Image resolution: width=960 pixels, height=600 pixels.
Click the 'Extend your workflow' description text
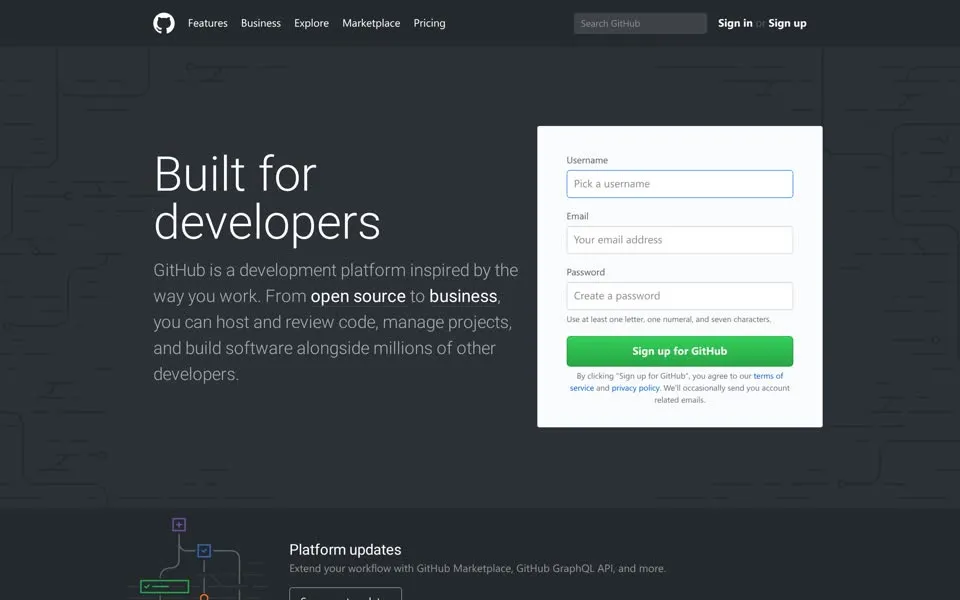477,568
